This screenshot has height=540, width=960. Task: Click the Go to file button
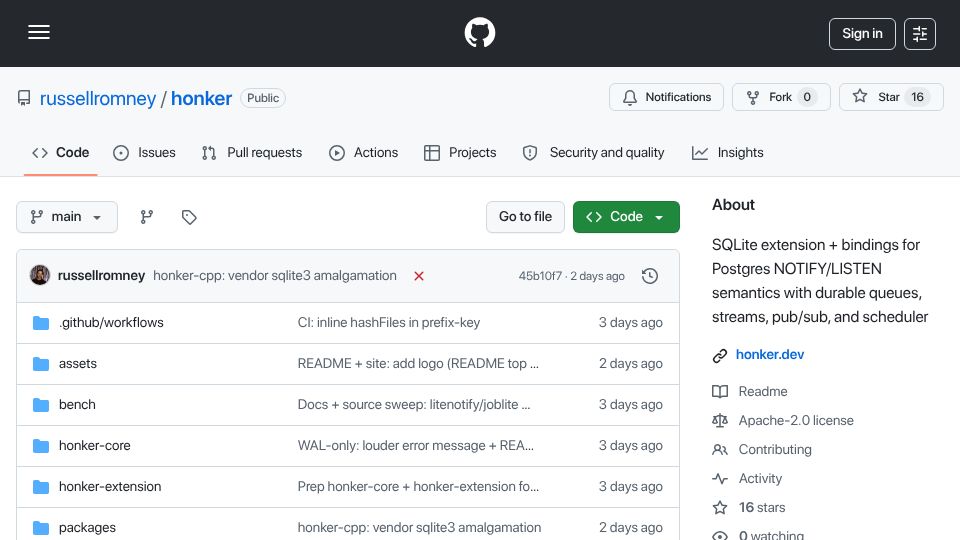[x=525, y=217]
